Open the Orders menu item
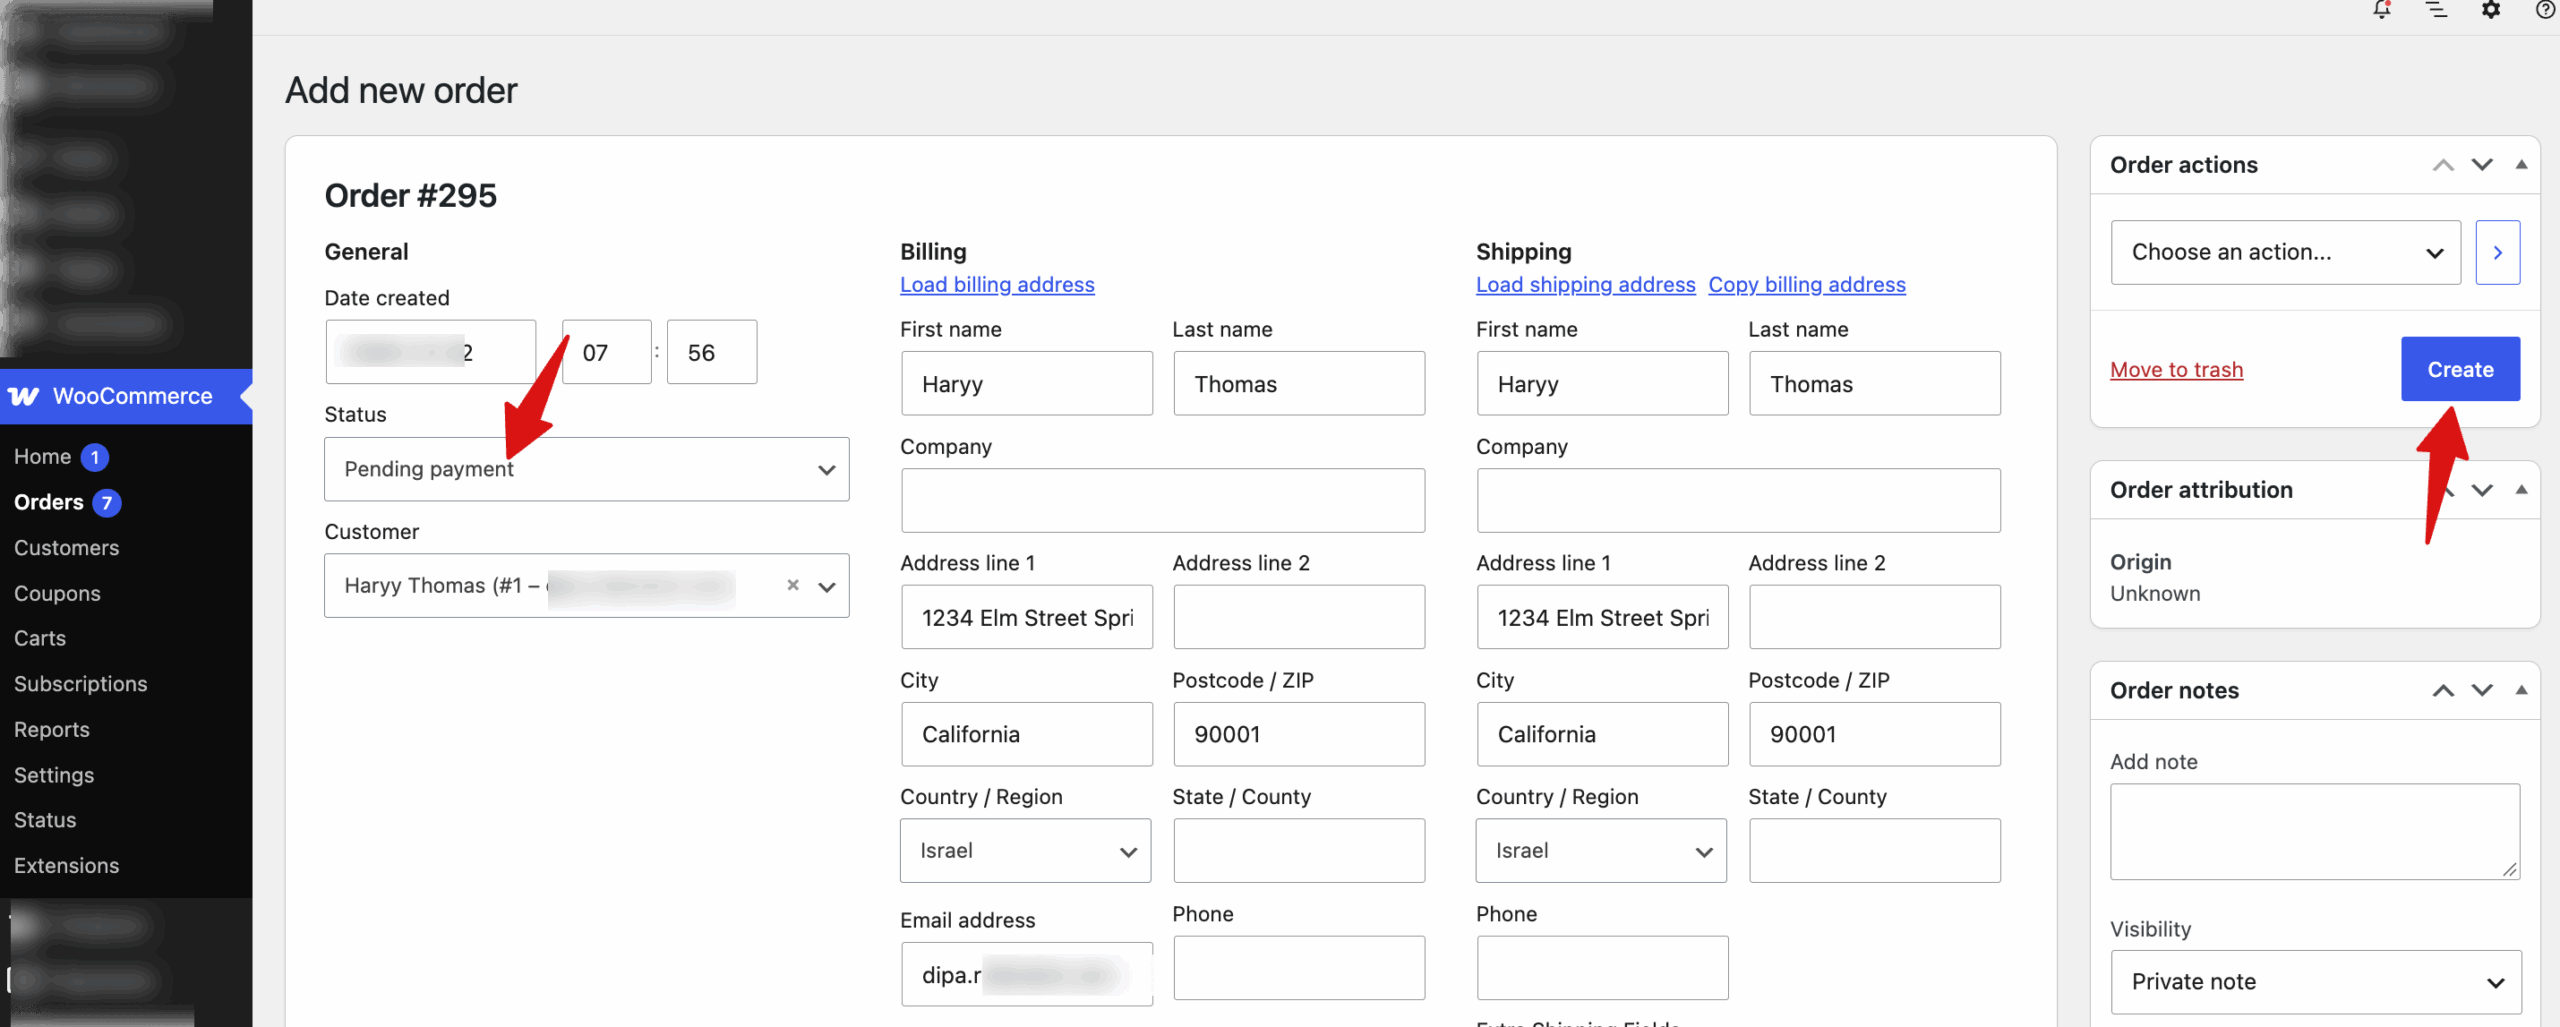 [49, 502]
